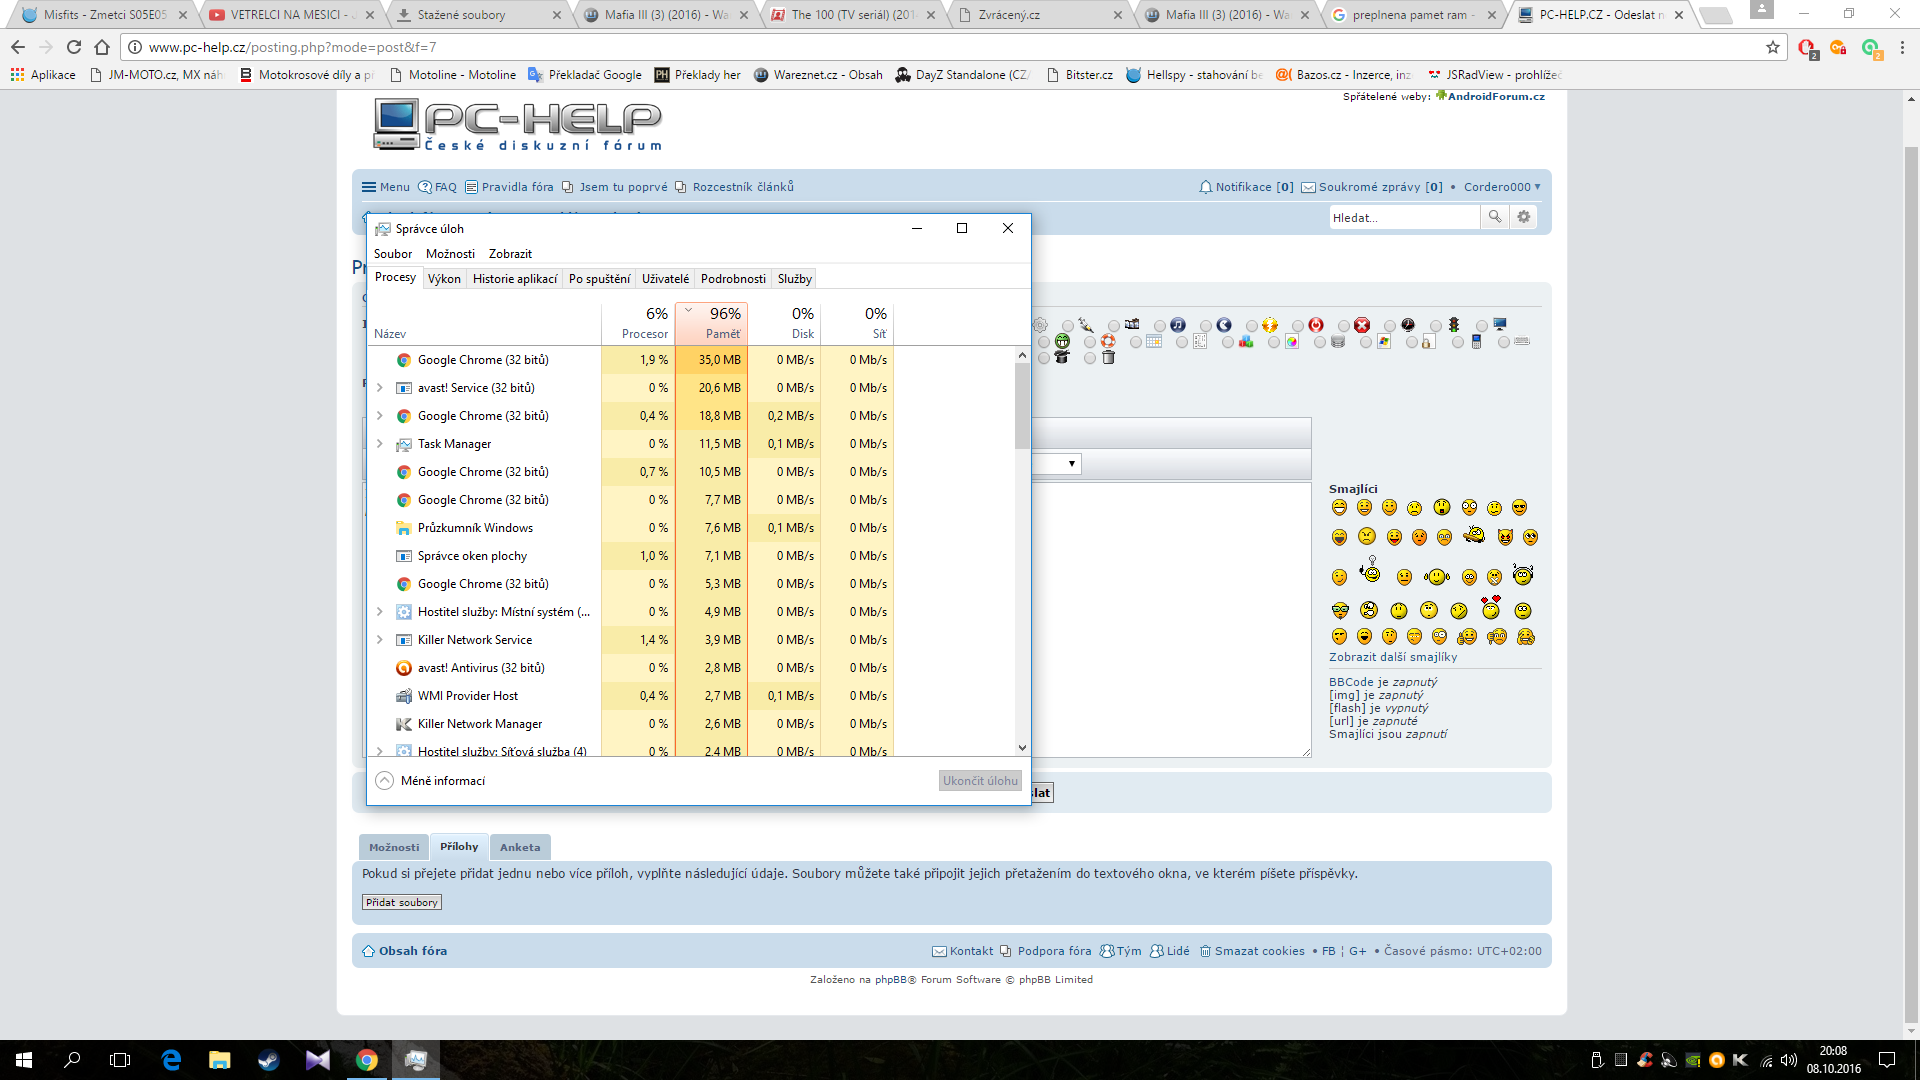Select radio button next to traffic light icon
The width and height of the screenshot is (1920, 1080).
click(1436, 326)
